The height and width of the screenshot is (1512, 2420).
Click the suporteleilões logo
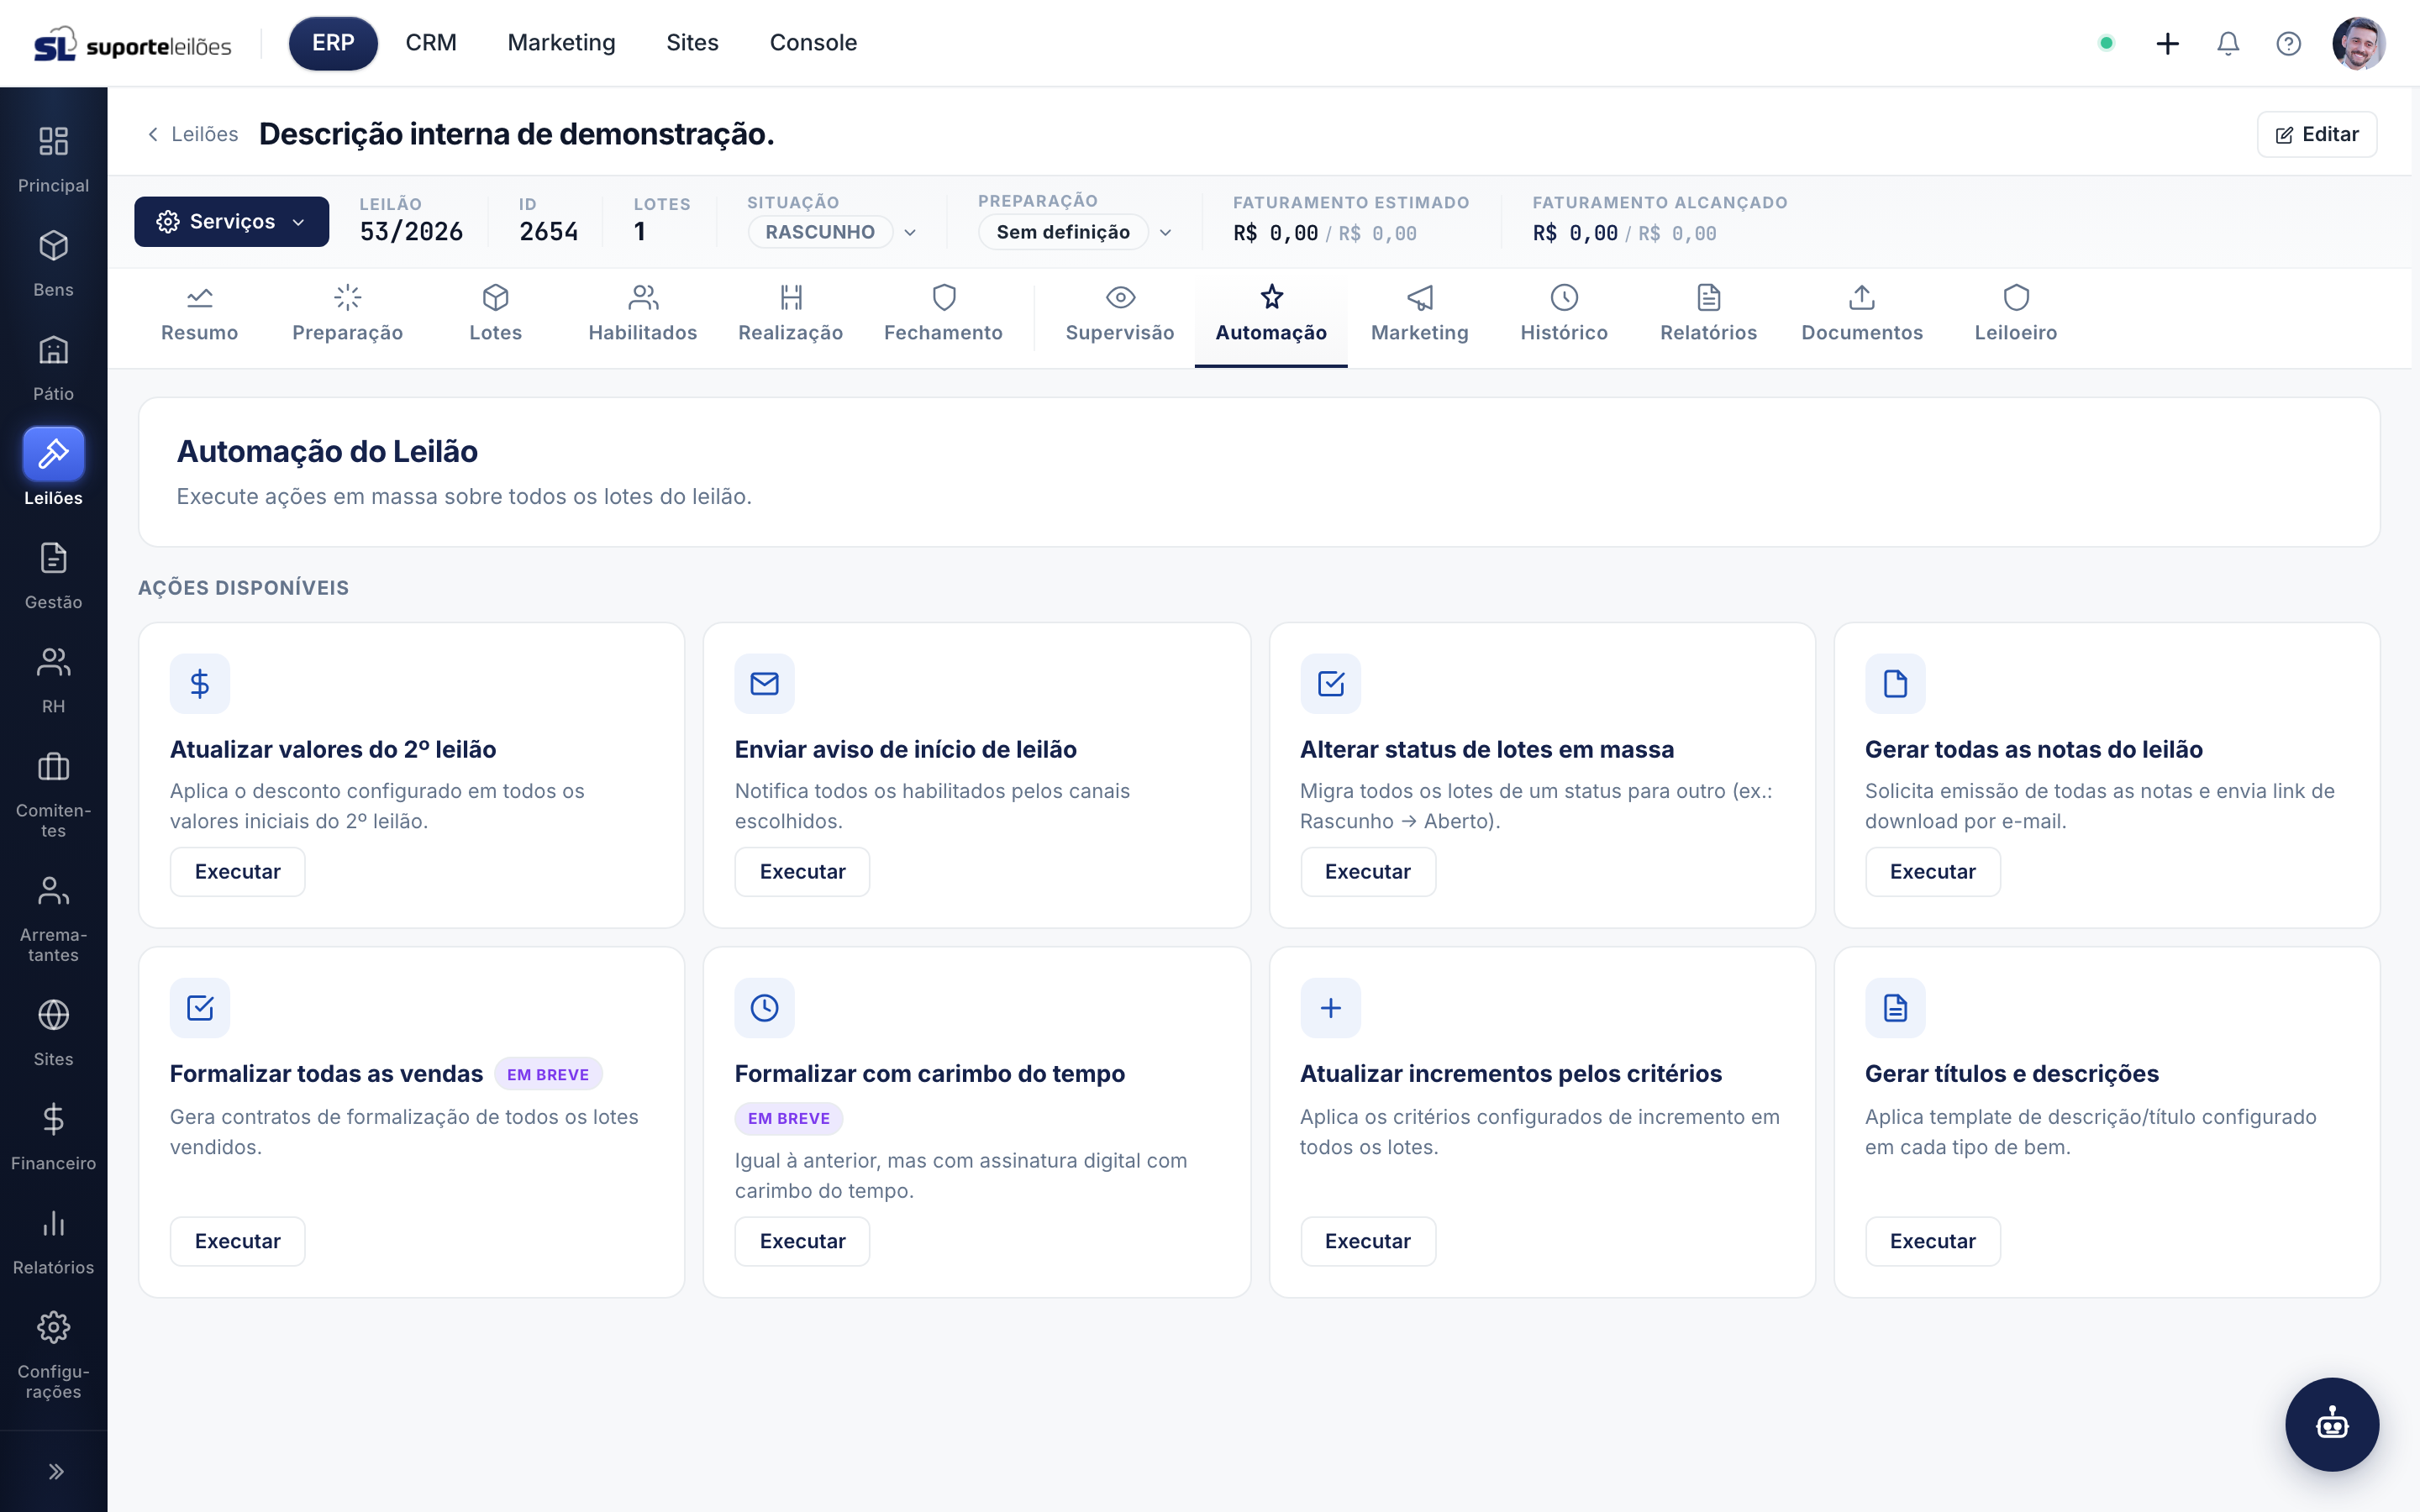133,44
